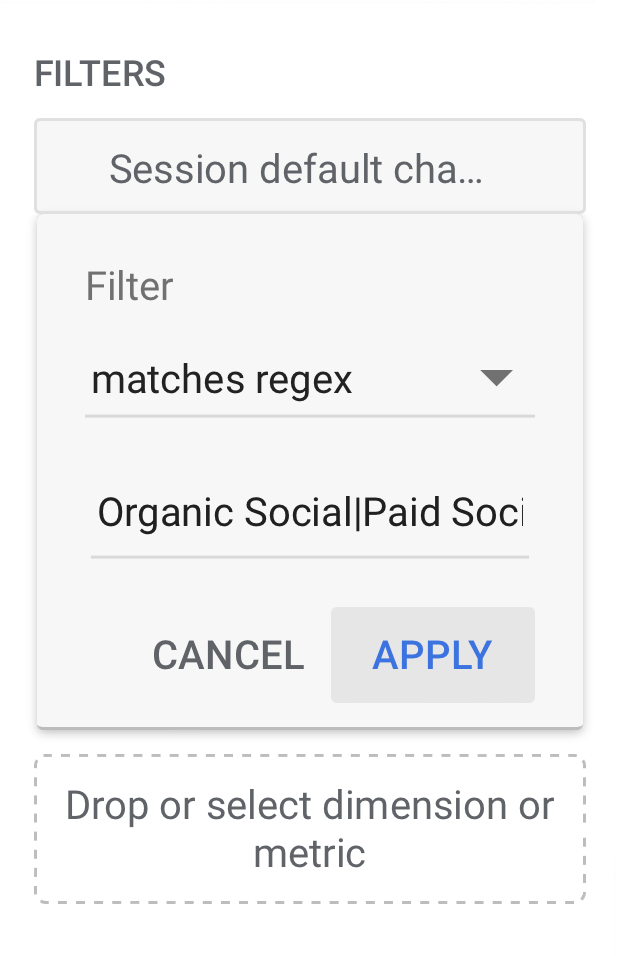Screen dimensions: 626x956
Task: Toggle the match-type list with the triangle icon
Action: tap(496, 379)
